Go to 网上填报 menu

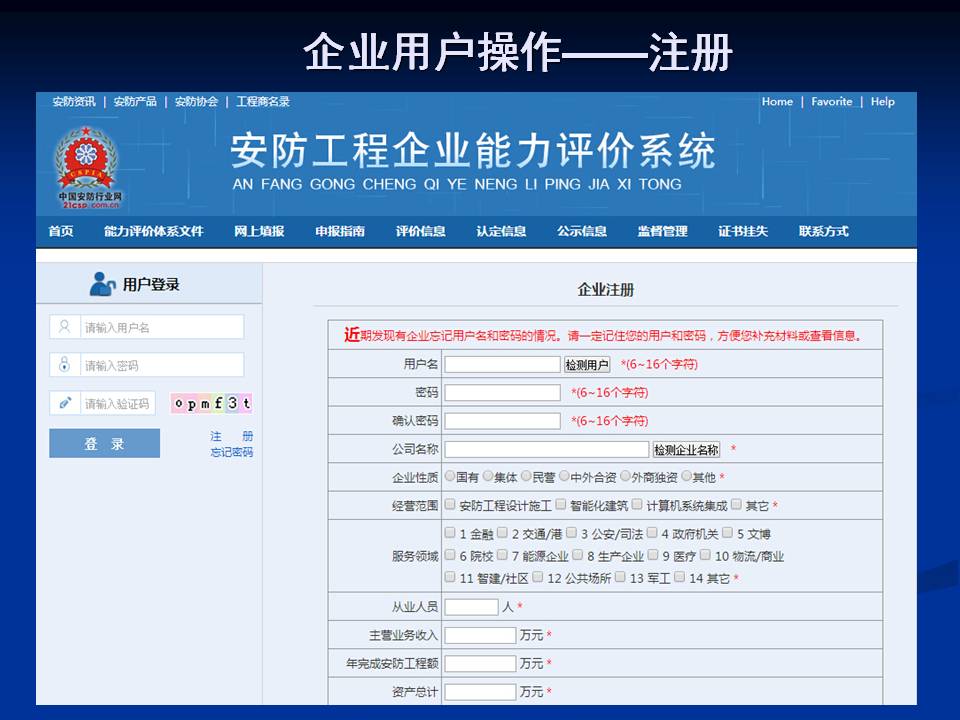259,231
